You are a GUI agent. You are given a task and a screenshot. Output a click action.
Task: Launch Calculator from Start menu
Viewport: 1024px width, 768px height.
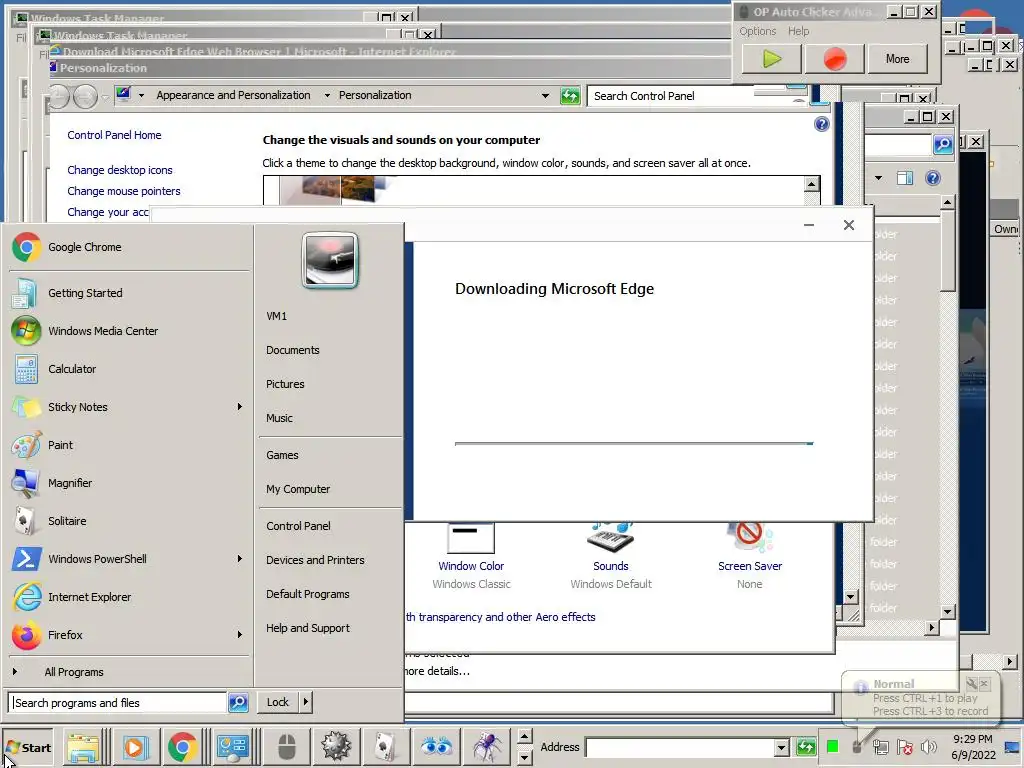pos(129,369)
